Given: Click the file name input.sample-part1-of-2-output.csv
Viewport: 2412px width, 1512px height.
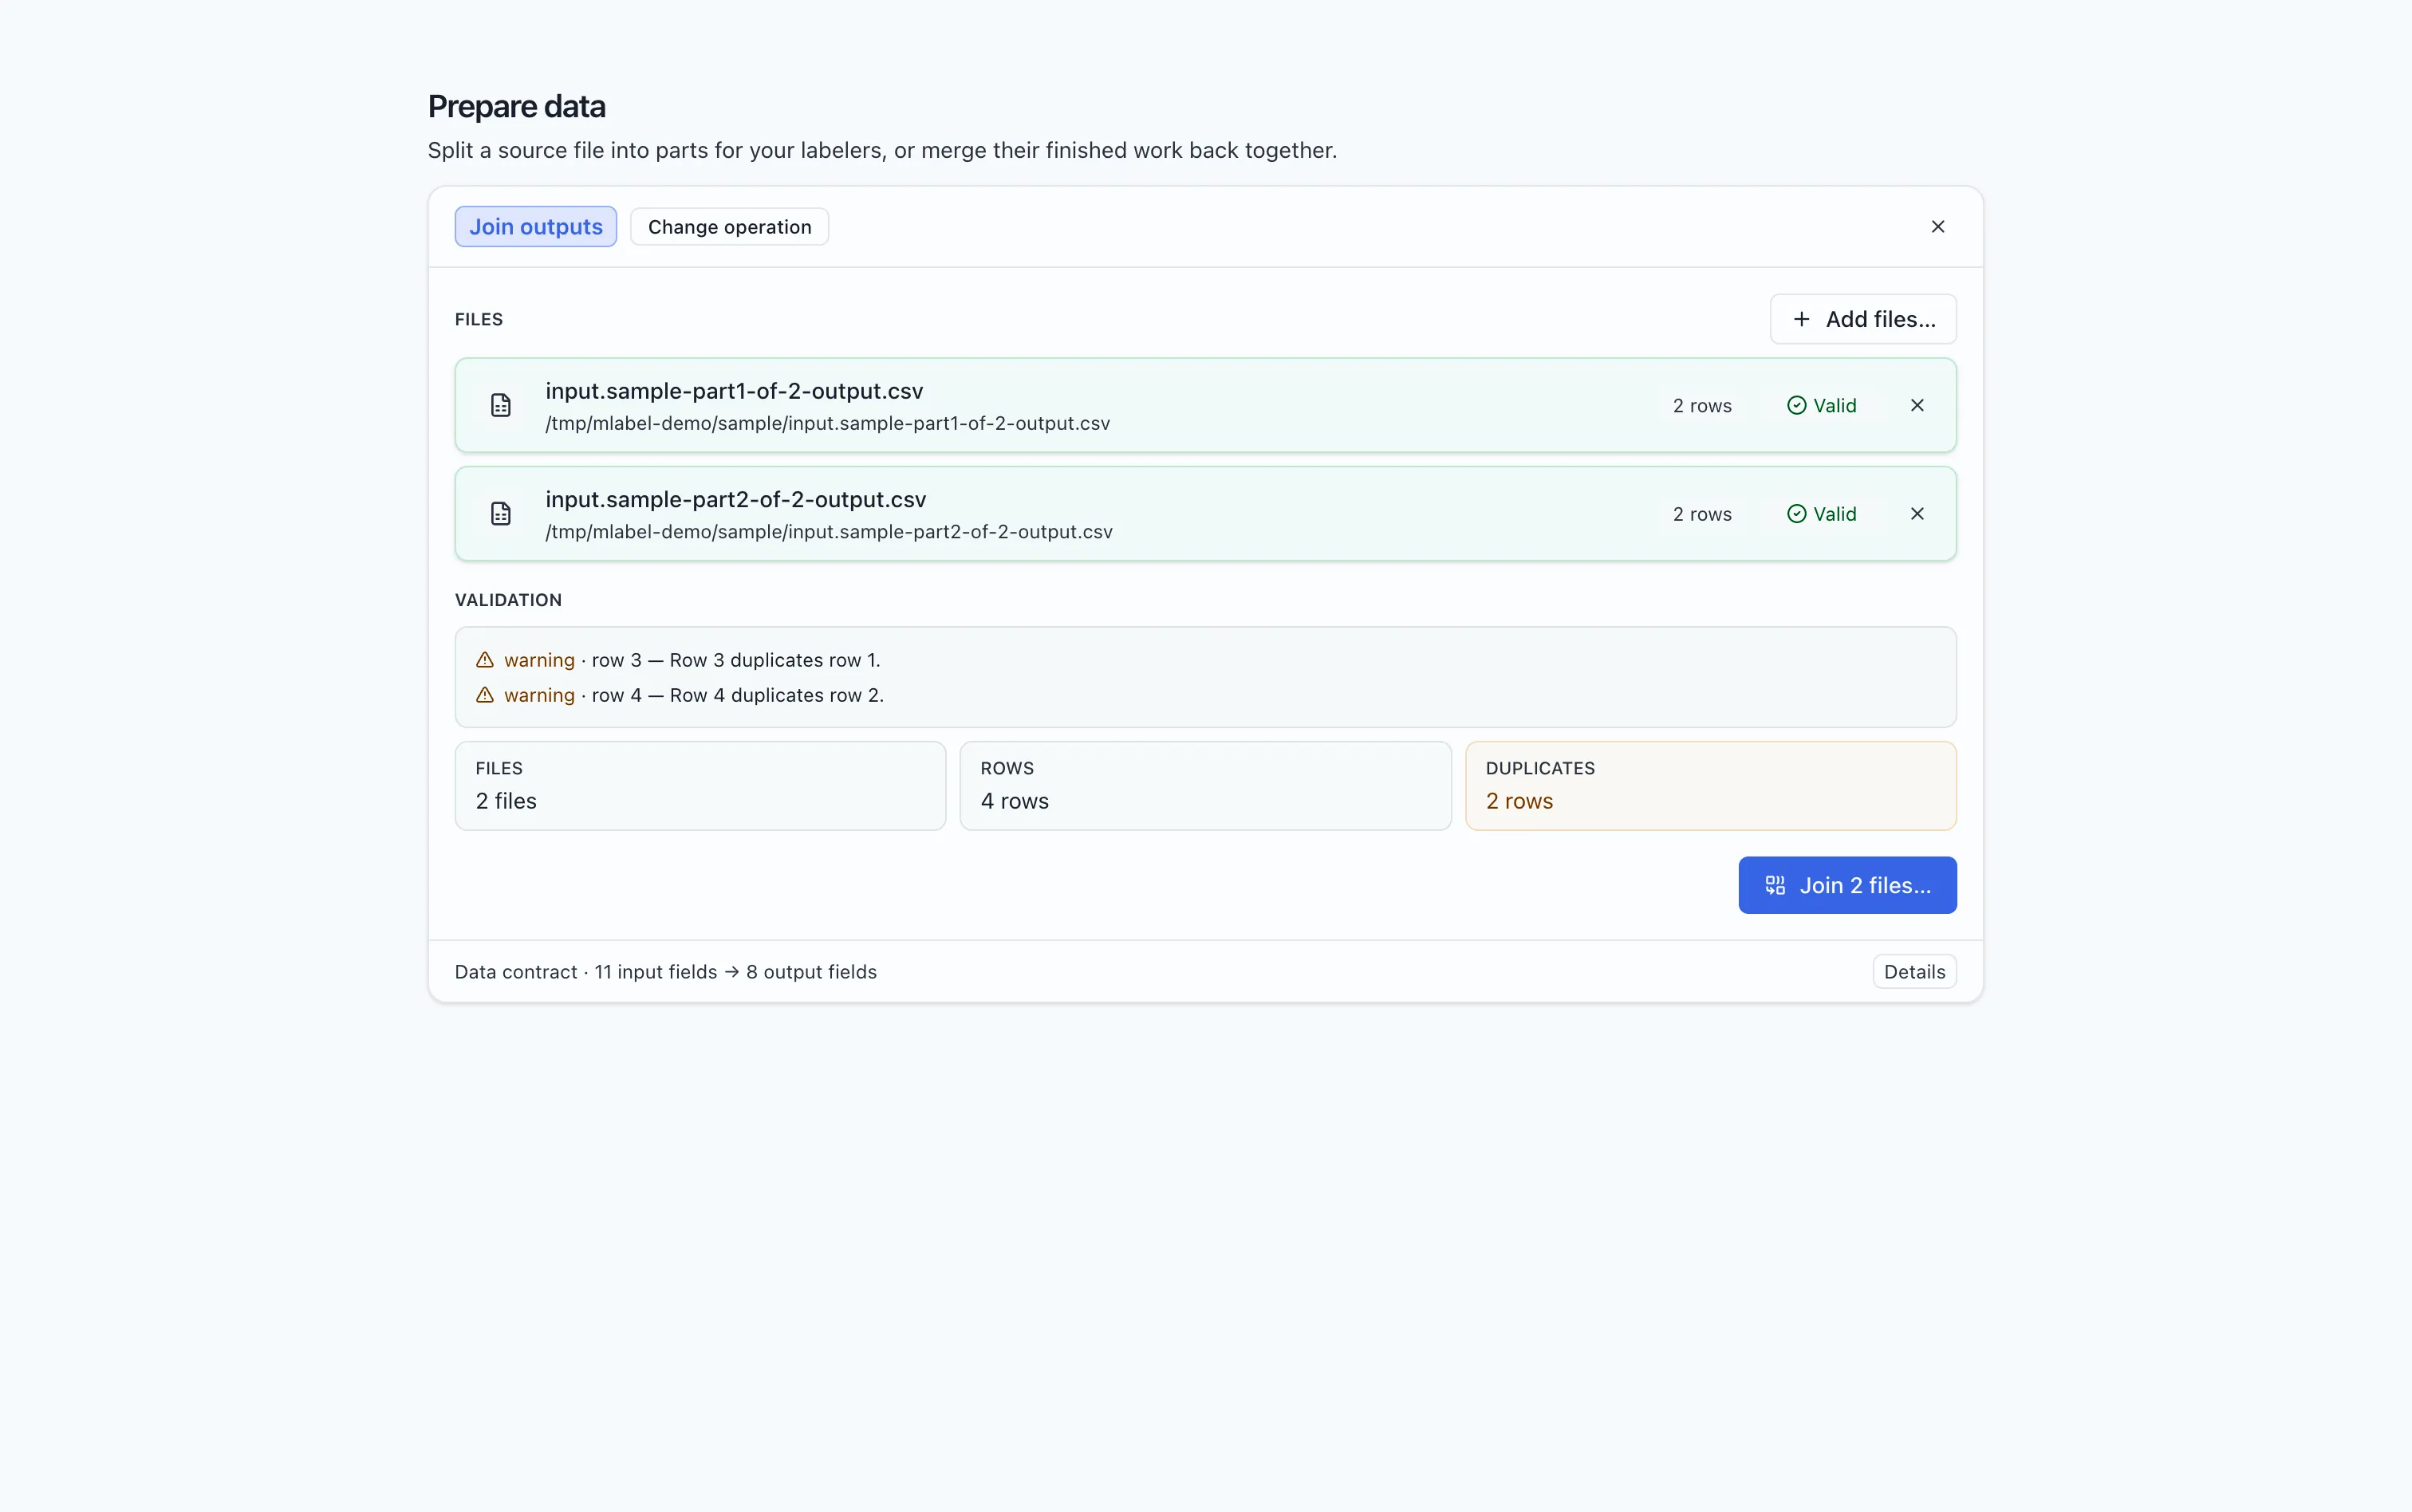Looking at the screenshot, I should [734, 391].
